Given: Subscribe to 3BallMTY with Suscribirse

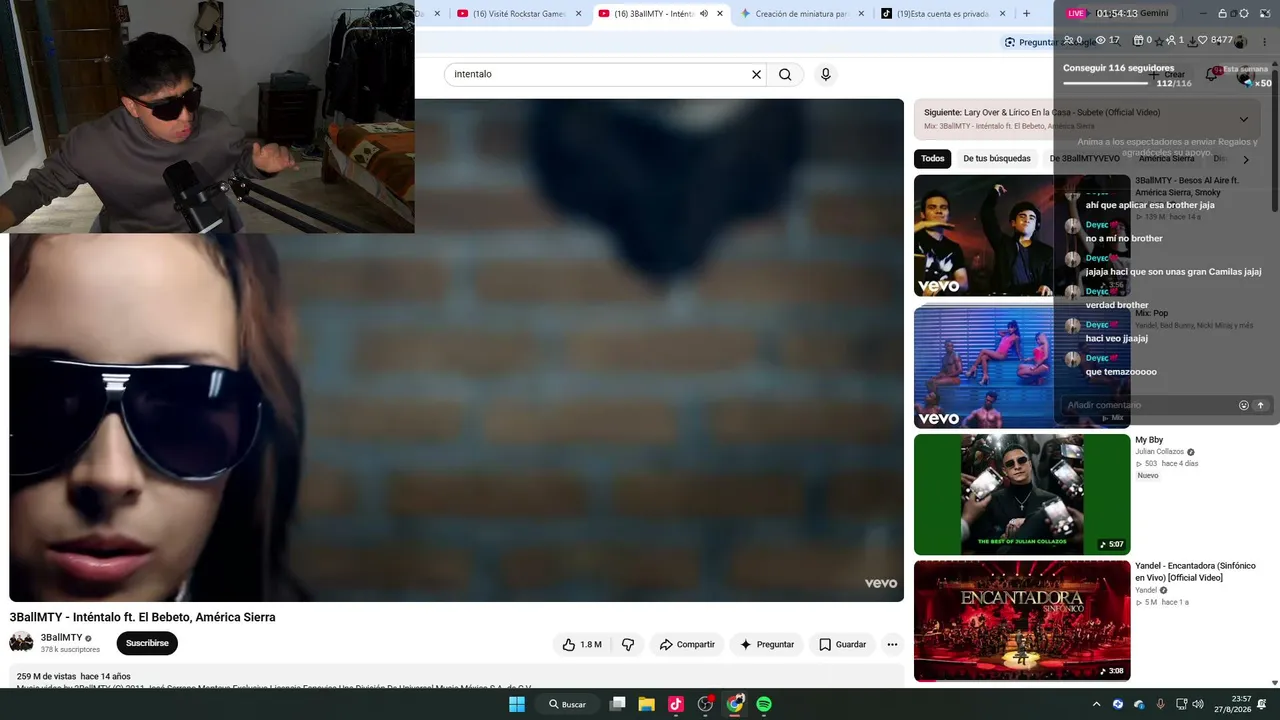Looking at the screenshot, I should 147,643.
